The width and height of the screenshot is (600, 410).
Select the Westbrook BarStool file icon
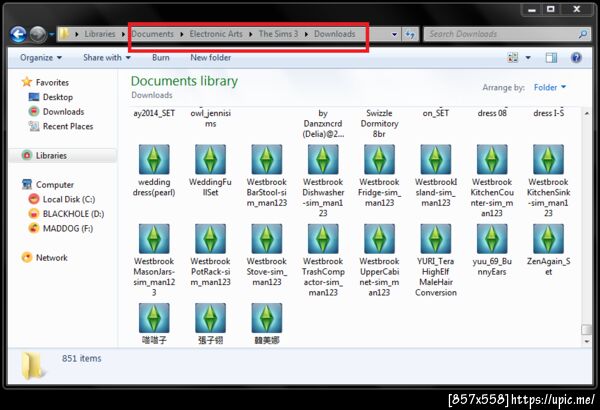tap(267, 159)
